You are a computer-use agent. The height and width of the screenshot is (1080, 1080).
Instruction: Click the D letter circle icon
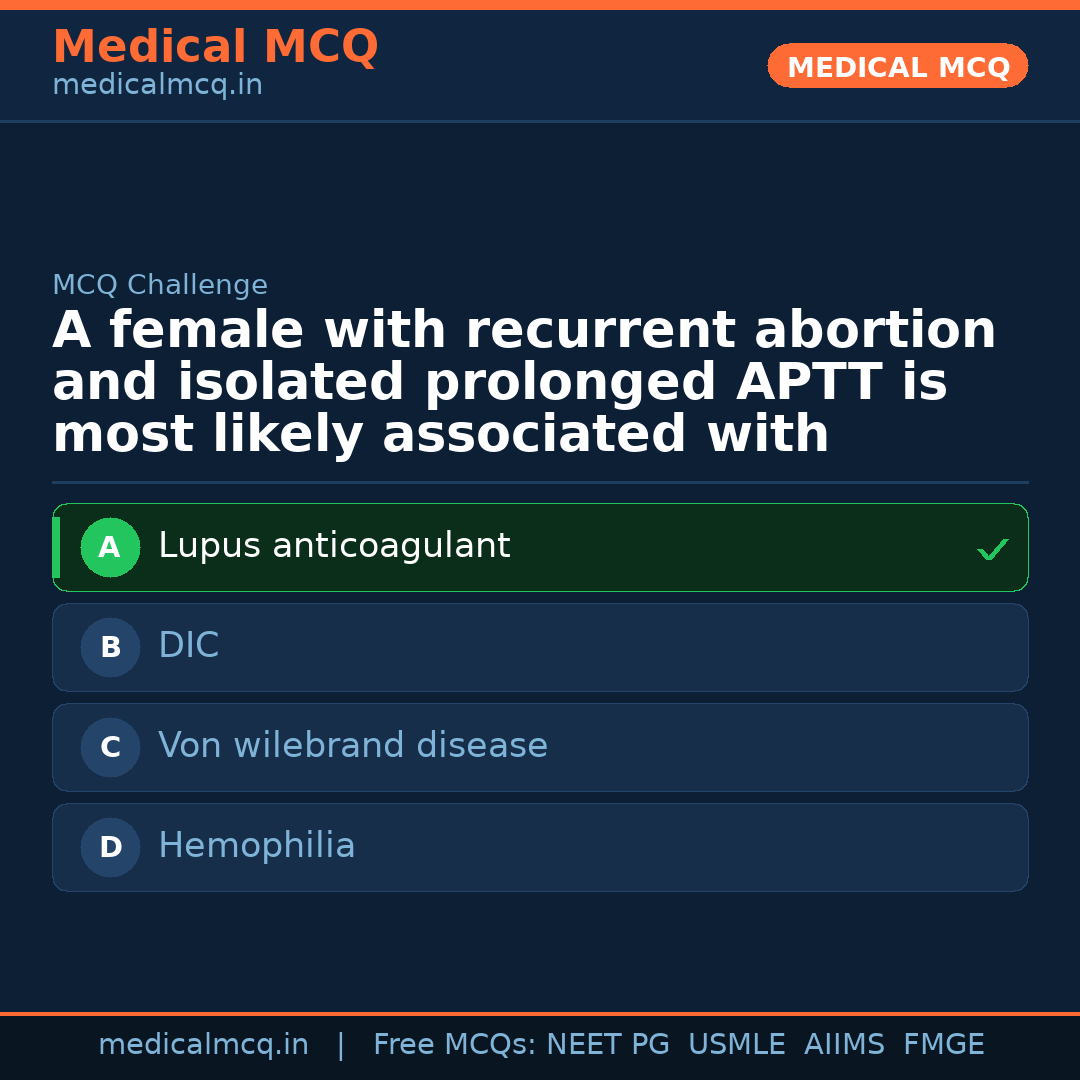110,847
